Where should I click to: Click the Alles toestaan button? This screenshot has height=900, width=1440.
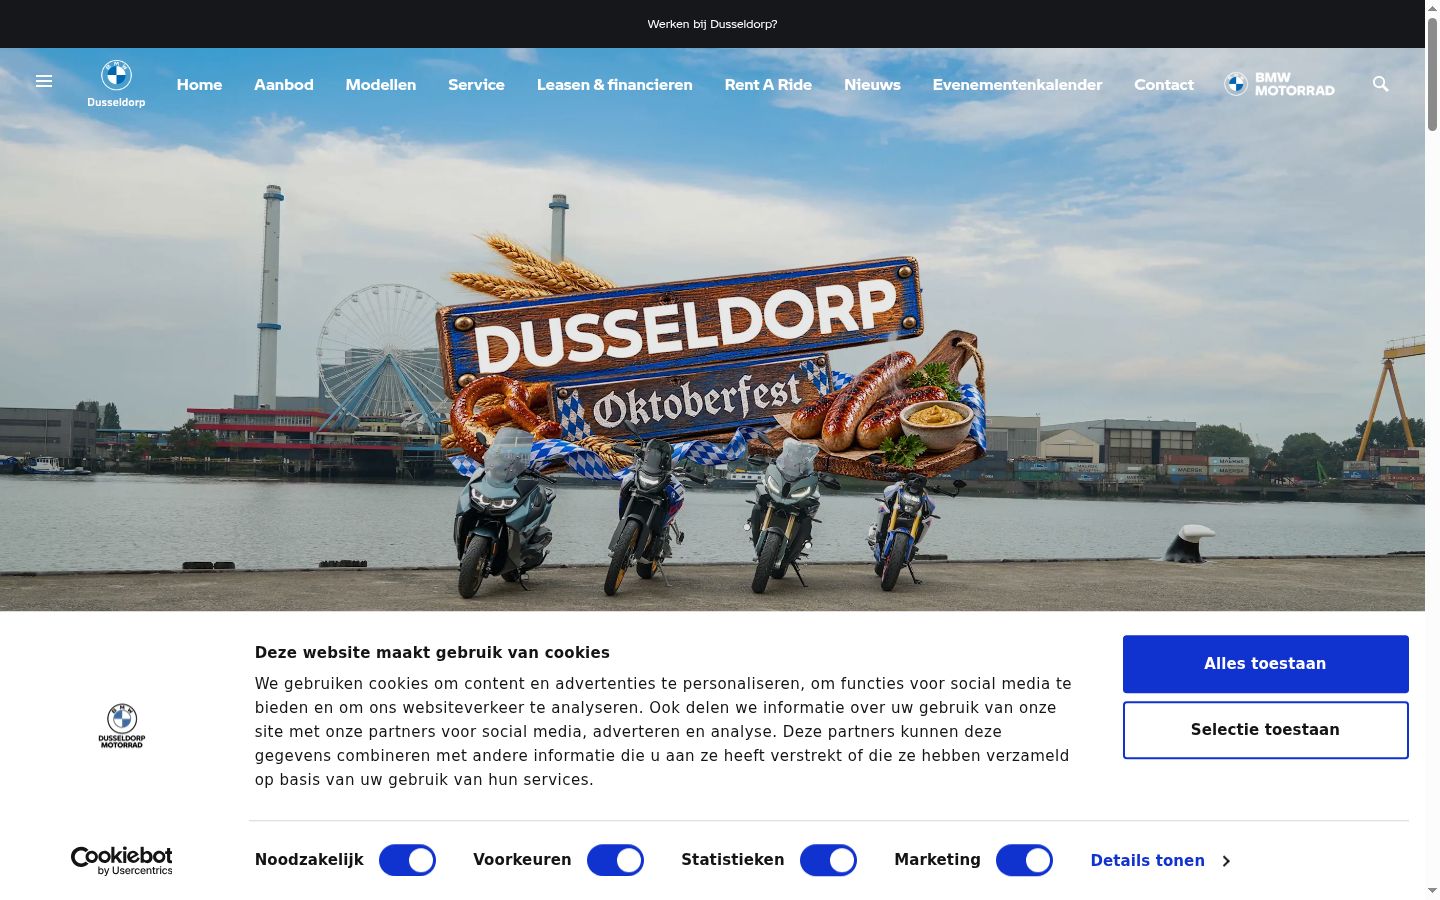click(x=1265, y=664)
